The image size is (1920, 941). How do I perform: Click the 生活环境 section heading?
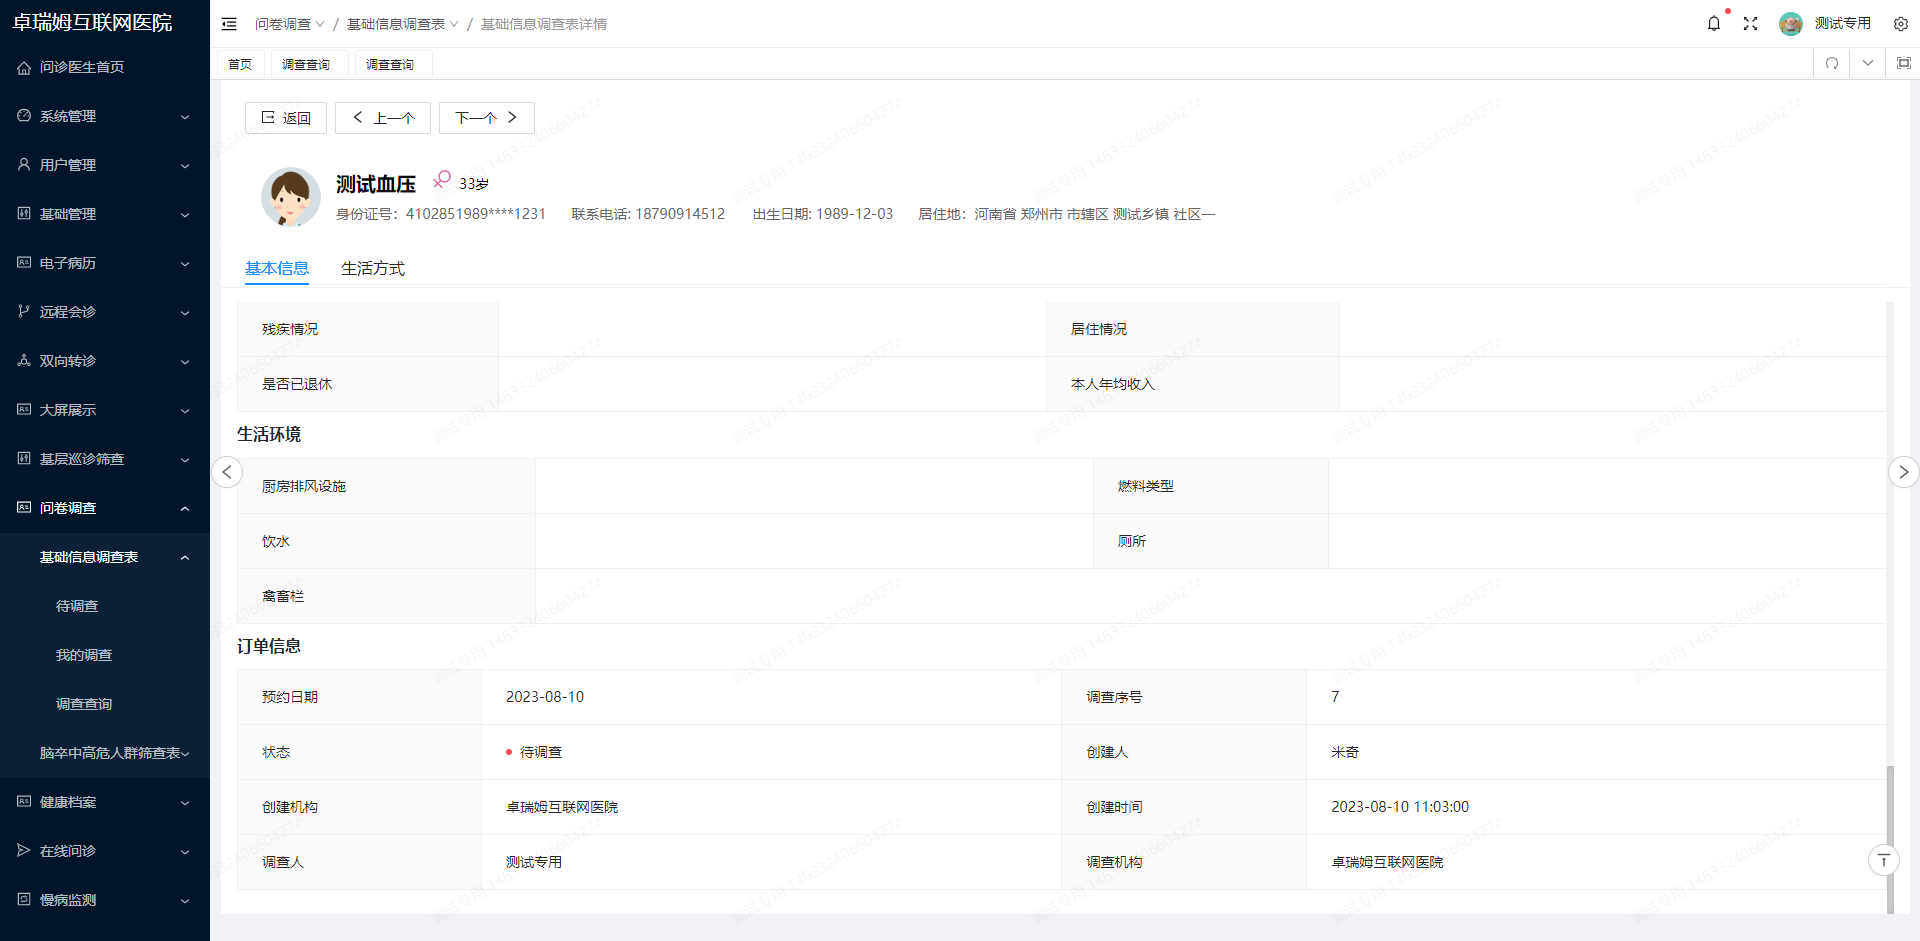pyautogui.click(x=269, y=434)
